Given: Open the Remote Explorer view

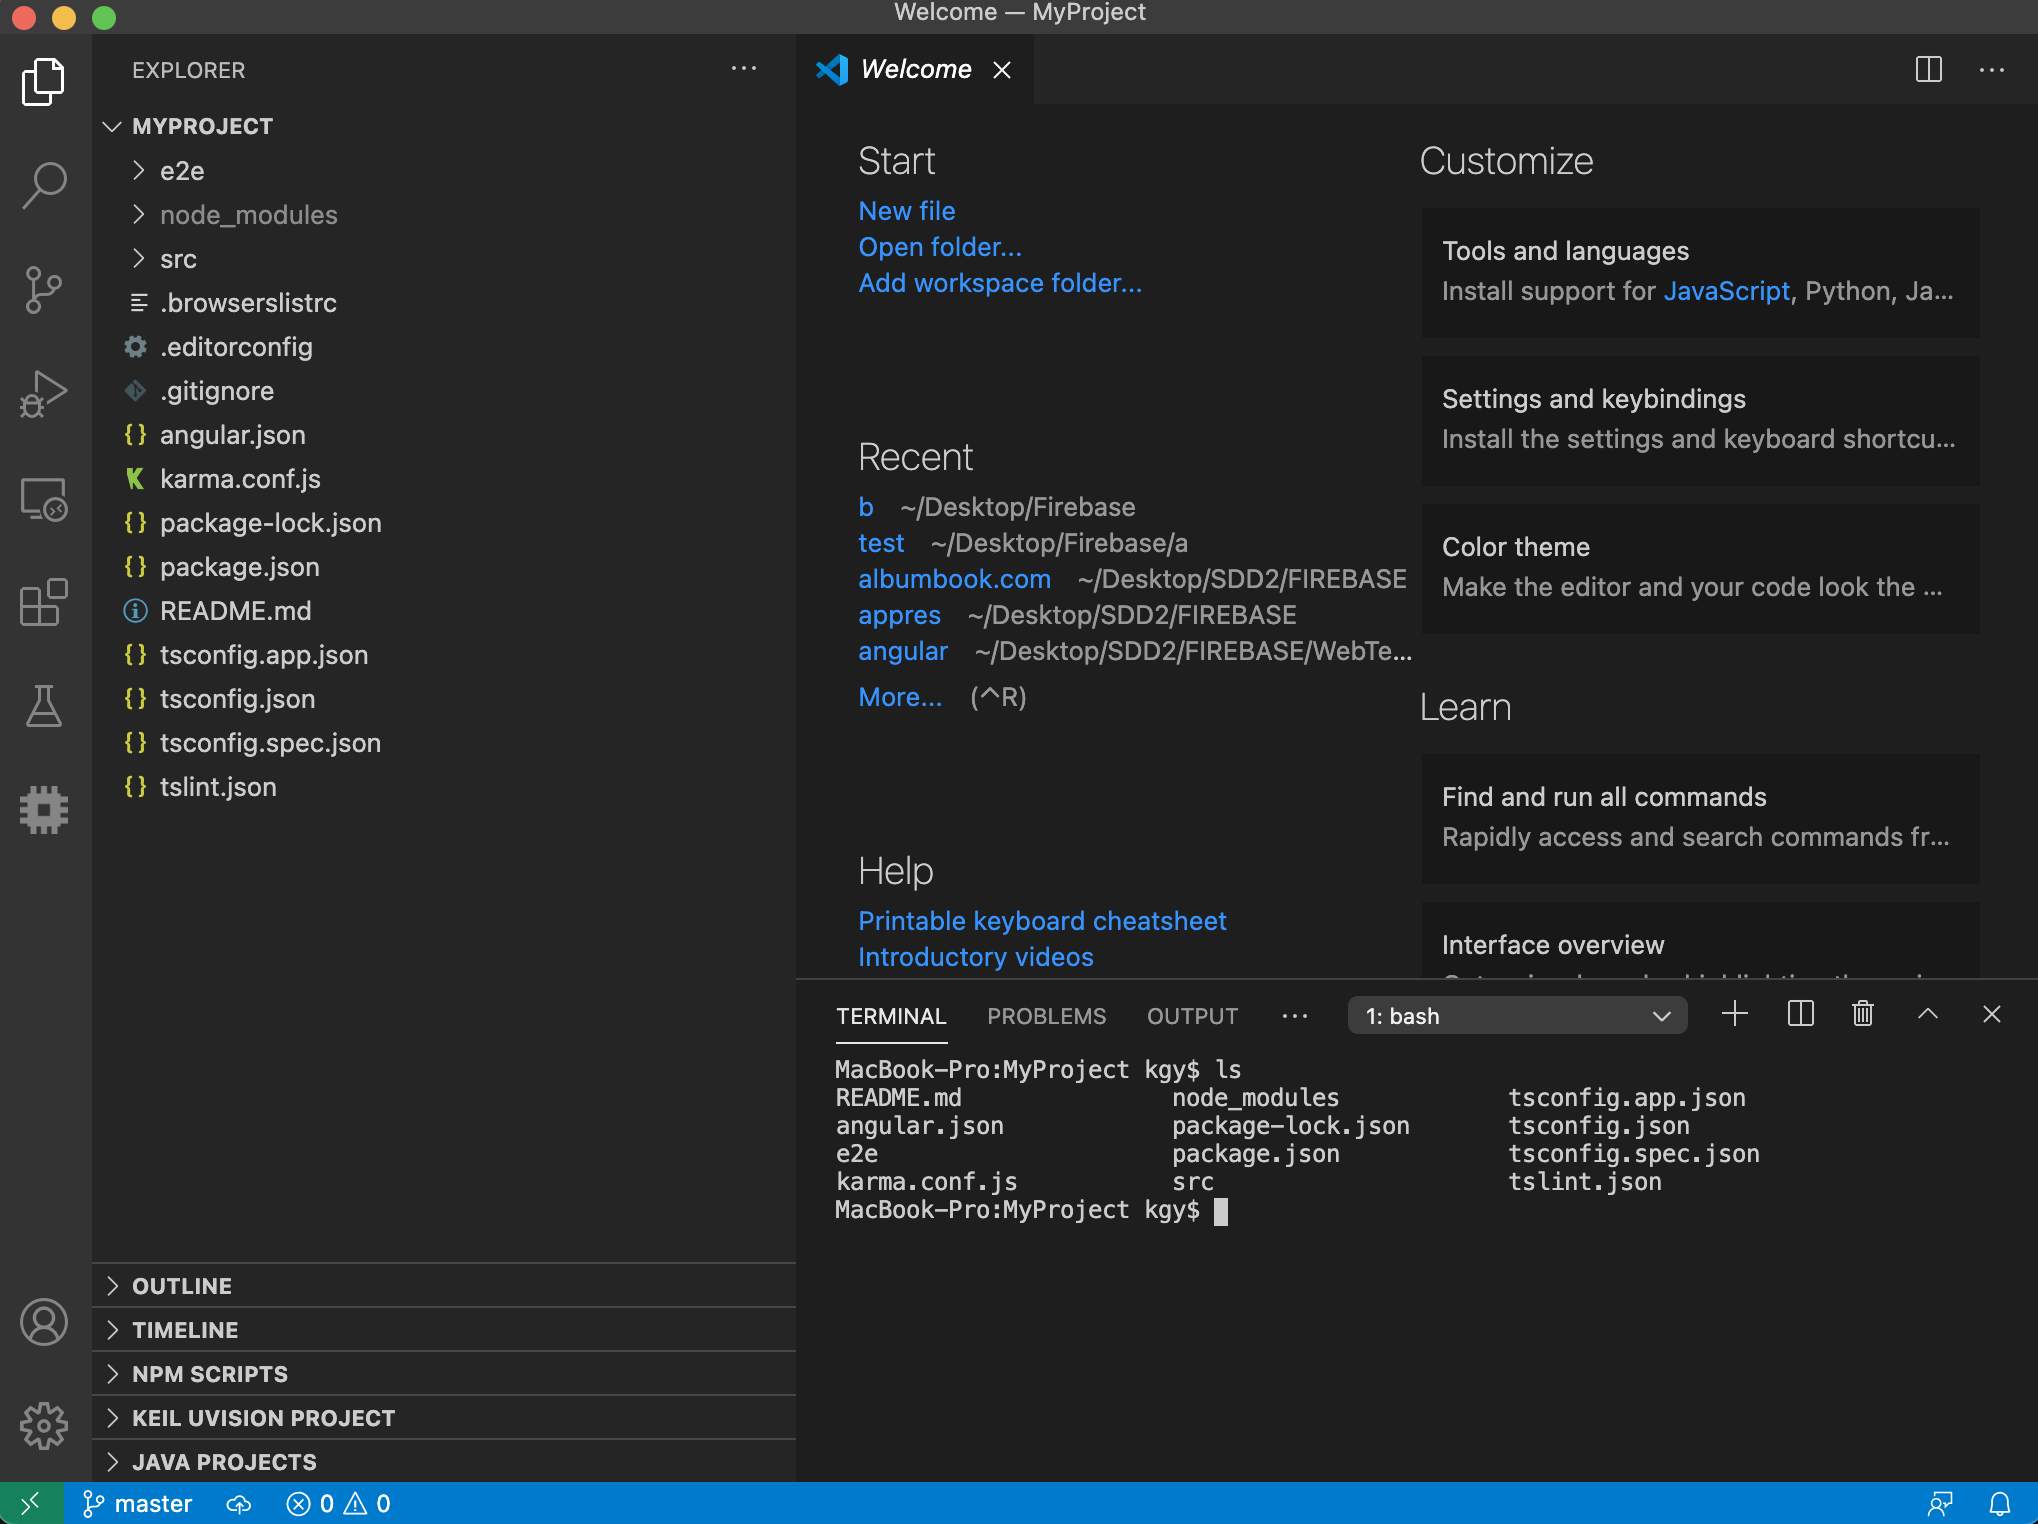Looking at the screenshot, I should (44, 498).
